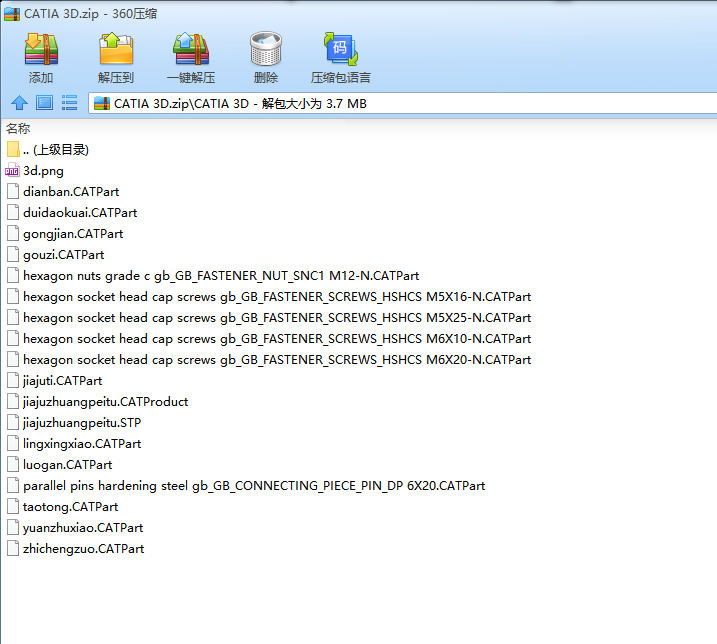The height and width of the screenshot is (644, 717).
Task: Go up with the blue up arrow
Action: click(19, 103)
